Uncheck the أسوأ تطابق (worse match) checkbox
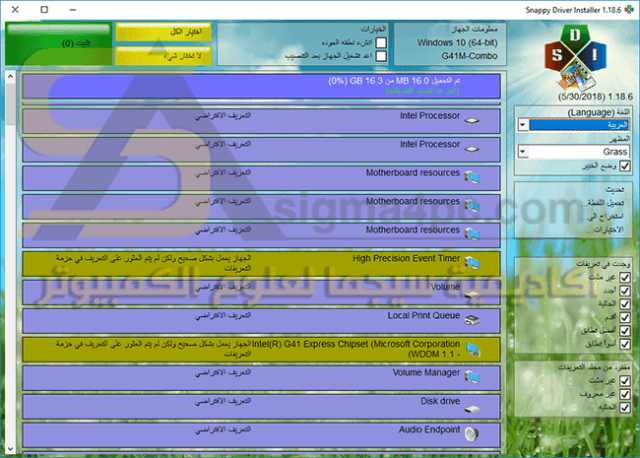 click(624, 344)
